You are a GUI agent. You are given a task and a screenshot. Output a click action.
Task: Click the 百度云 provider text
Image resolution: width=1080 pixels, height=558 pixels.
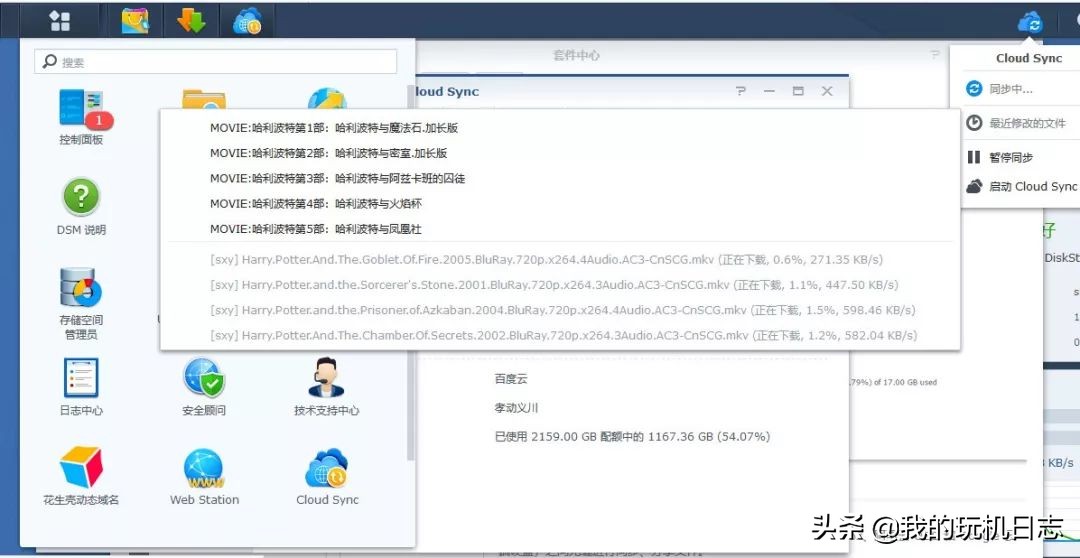(511, 379)
